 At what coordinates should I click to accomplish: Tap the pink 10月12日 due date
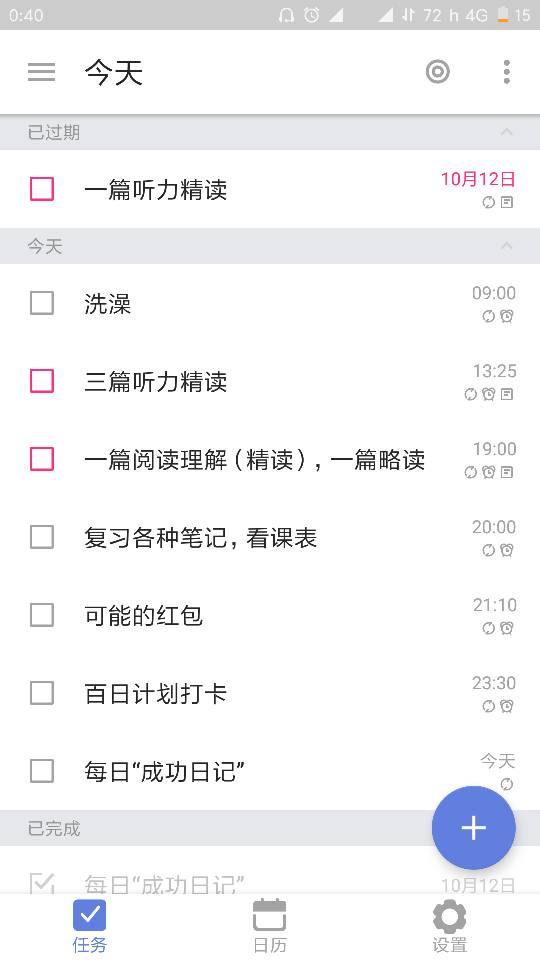[x=478, y=179]
